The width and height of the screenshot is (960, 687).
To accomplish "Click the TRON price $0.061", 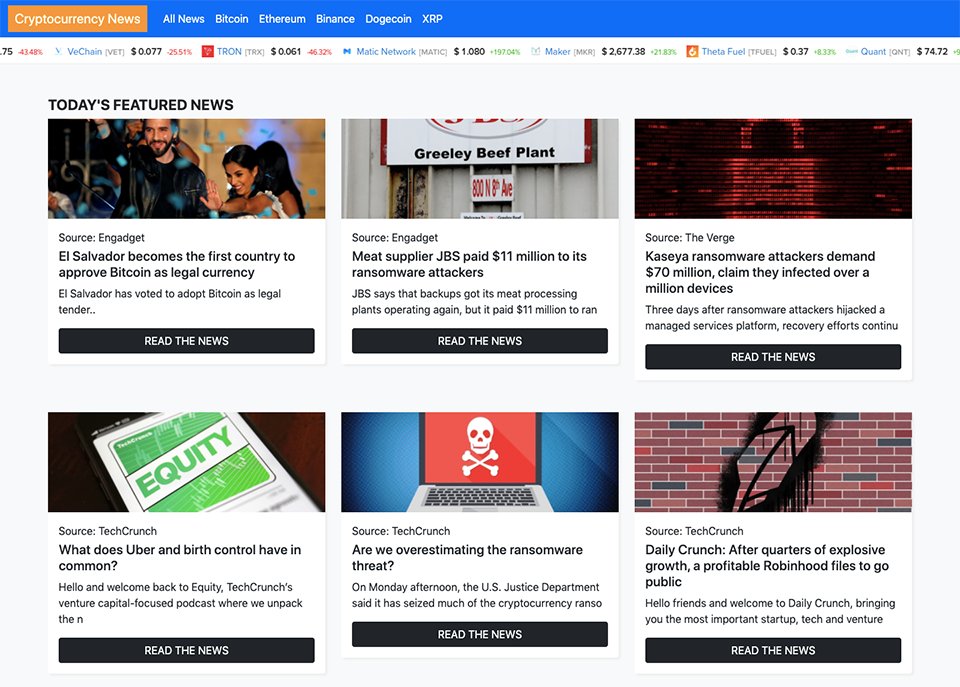I will click(286, 51).
